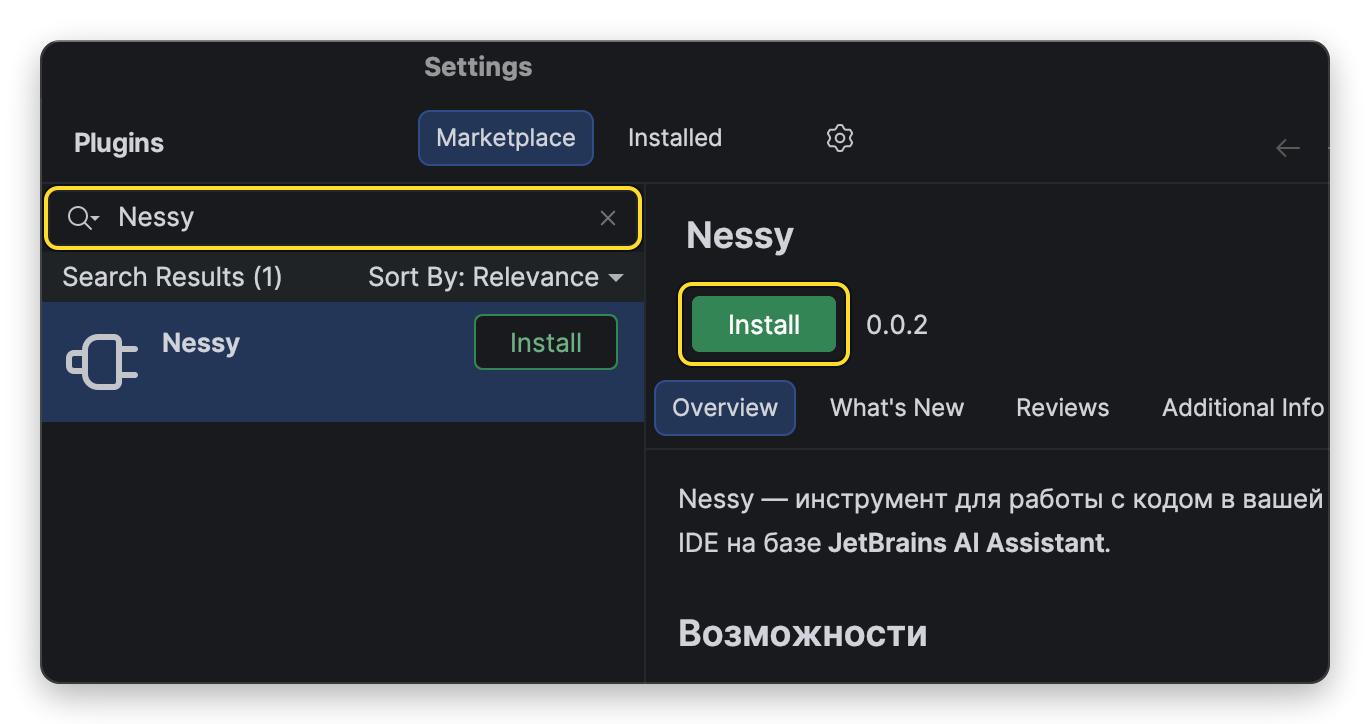This screenshot has width=1370, height=724.
Task: Switch to the Installed tab
Action: [675, 138]
